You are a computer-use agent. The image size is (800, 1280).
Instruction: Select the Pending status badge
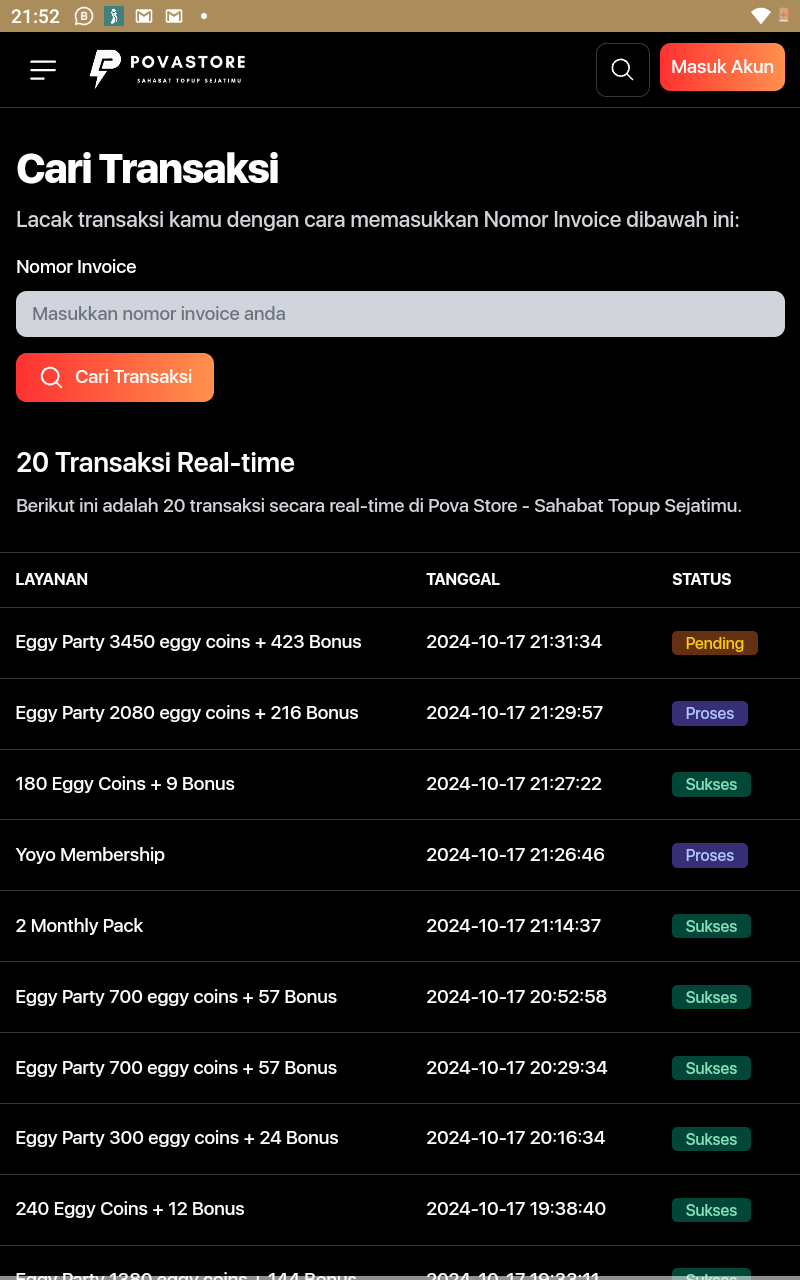point(714,643)
